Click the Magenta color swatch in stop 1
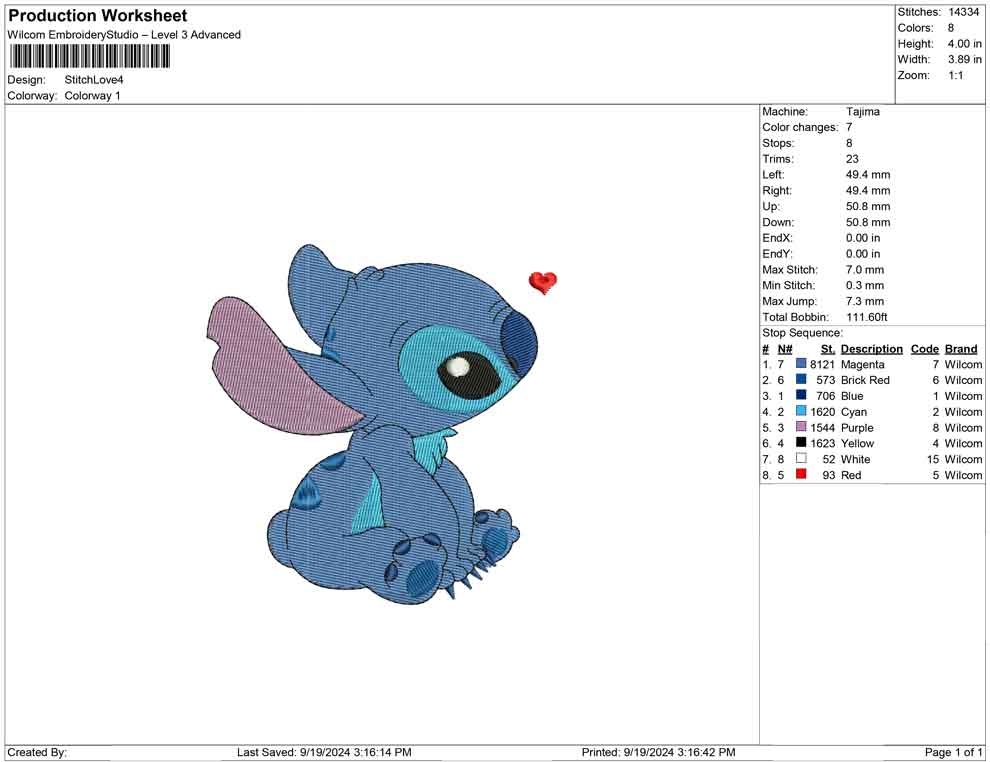 tap(801, 365)
